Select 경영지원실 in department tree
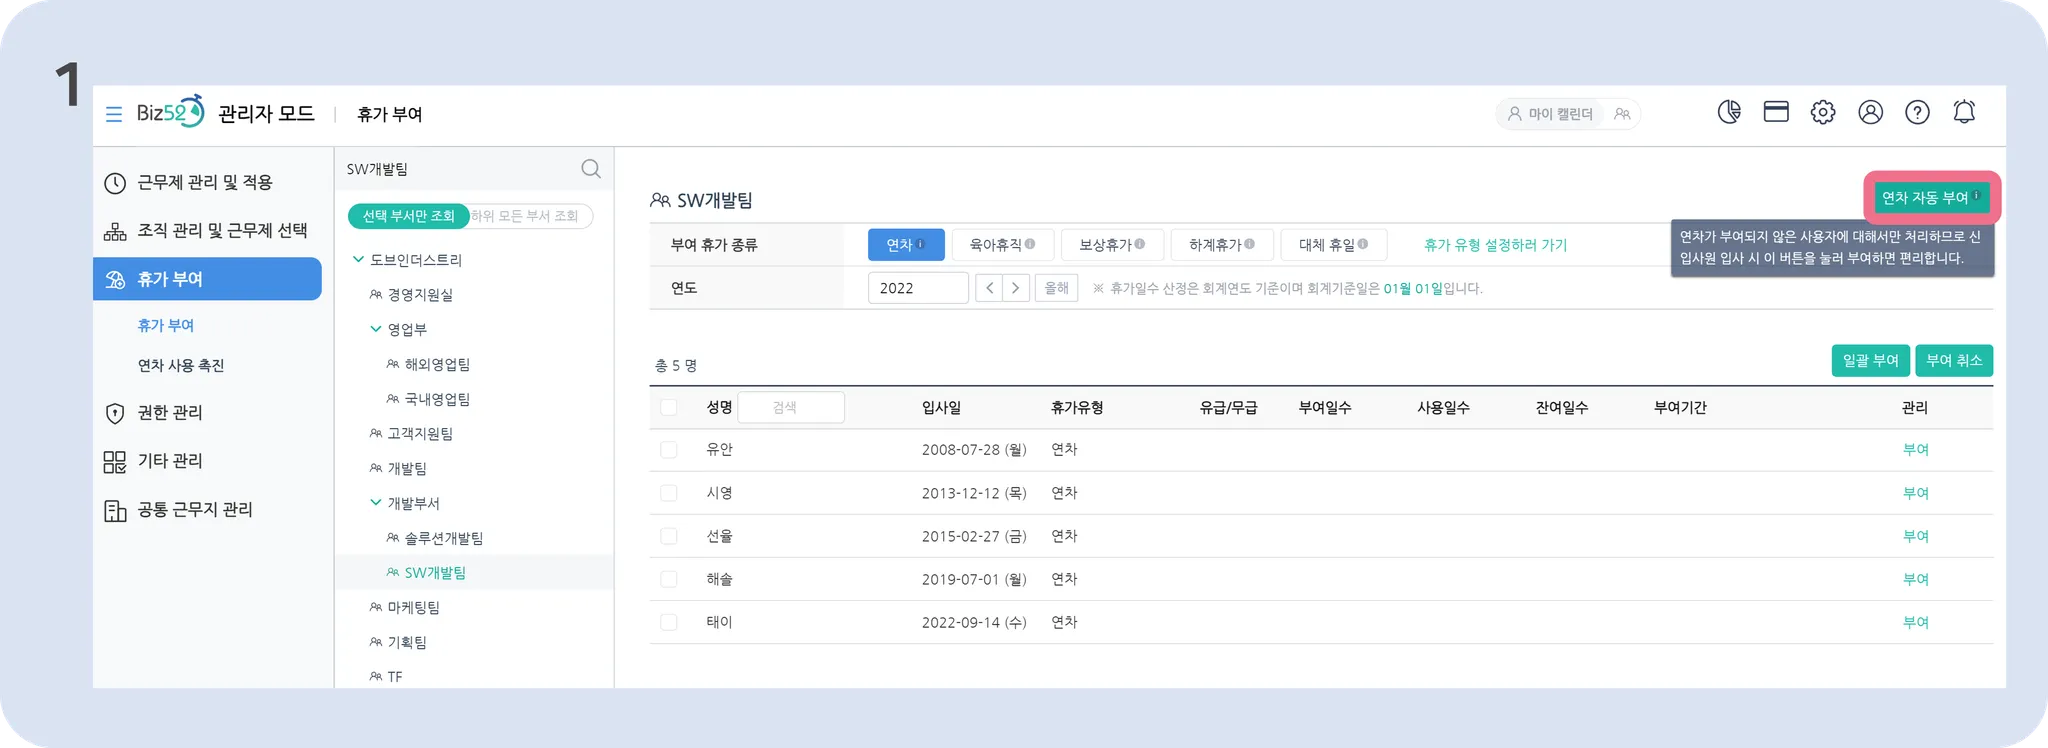The image size is (2048, 748). point(420,295)
